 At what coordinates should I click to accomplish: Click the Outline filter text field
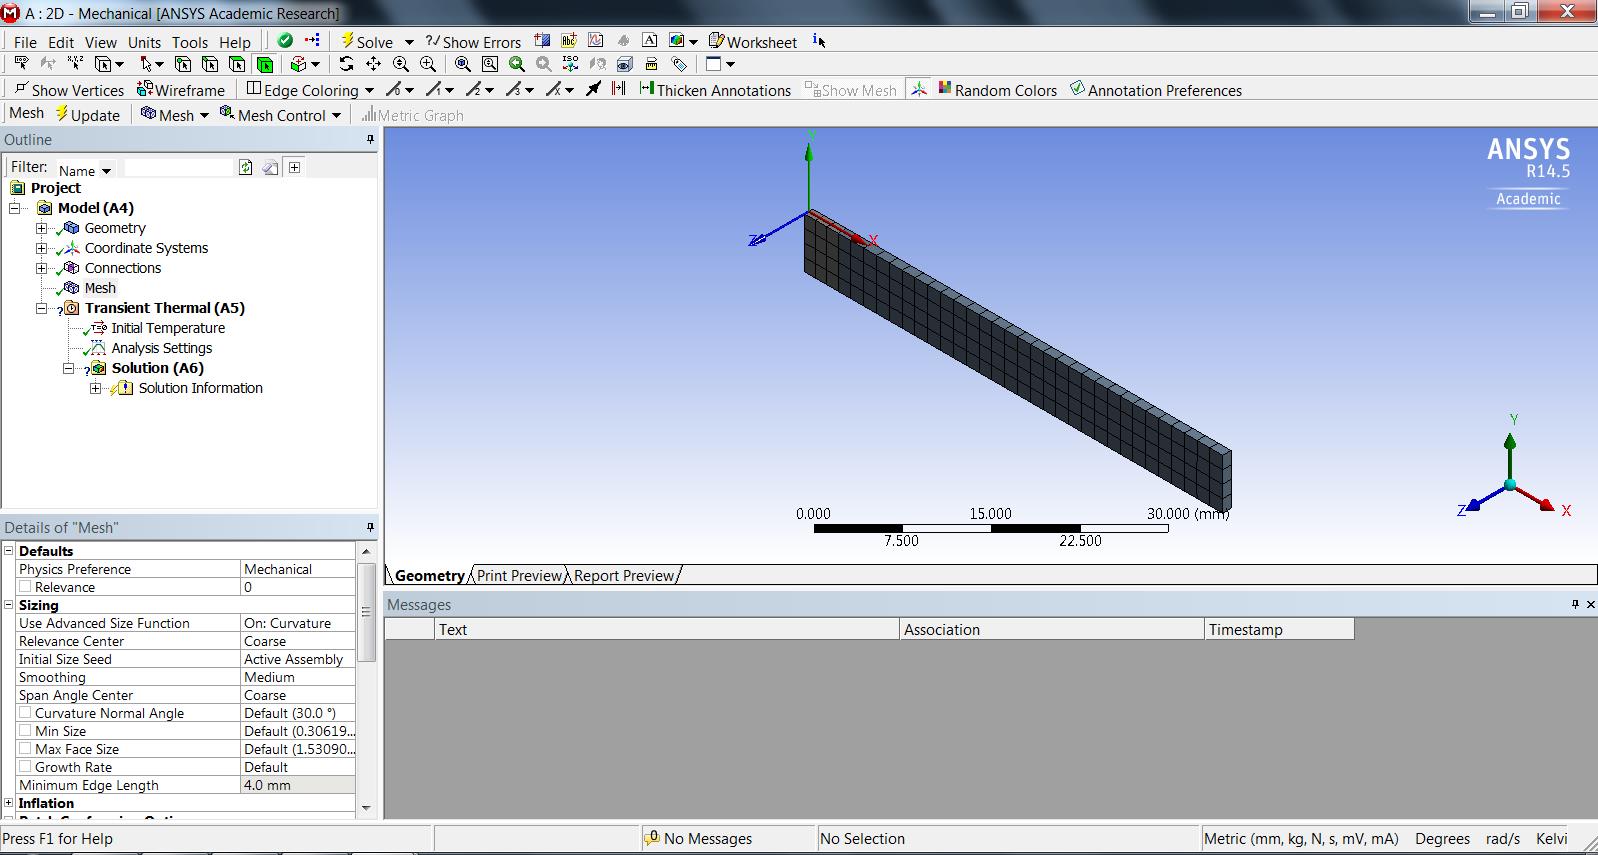pos(178,167)
